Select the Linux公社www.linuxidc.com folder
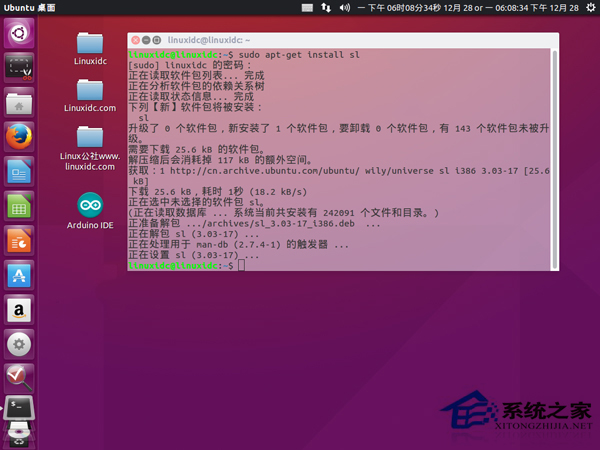This screenshot has height=450, width=600. click(x=90, y=148)
